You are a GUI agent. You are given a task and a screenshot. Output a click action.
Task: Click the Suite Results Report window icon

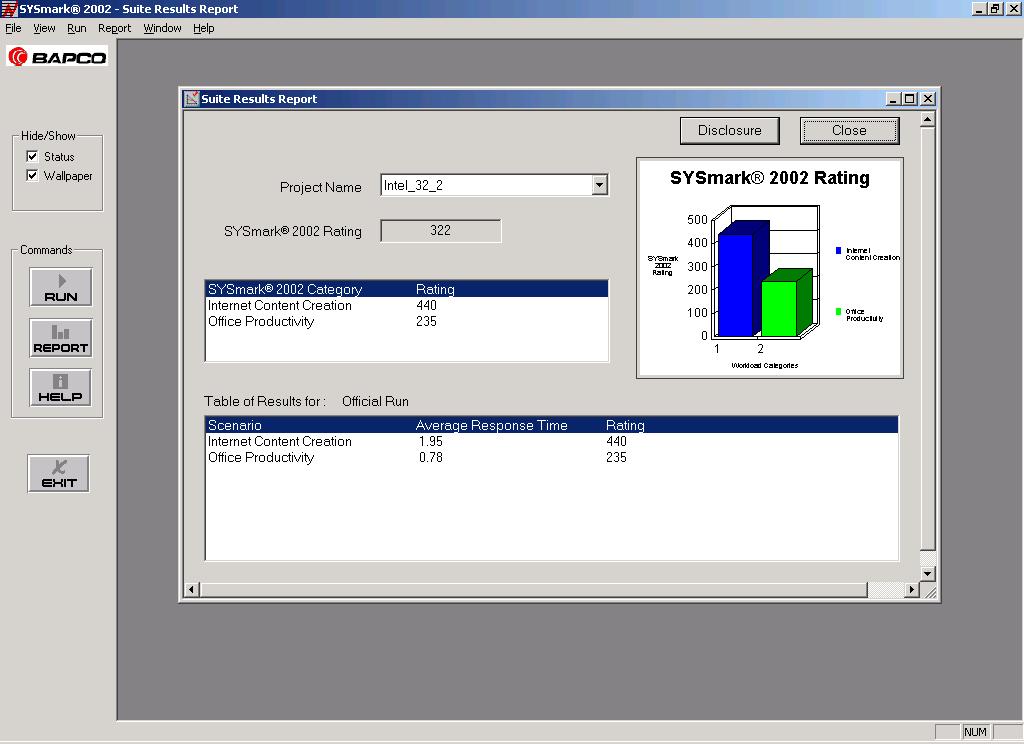[x=191, y=99]
